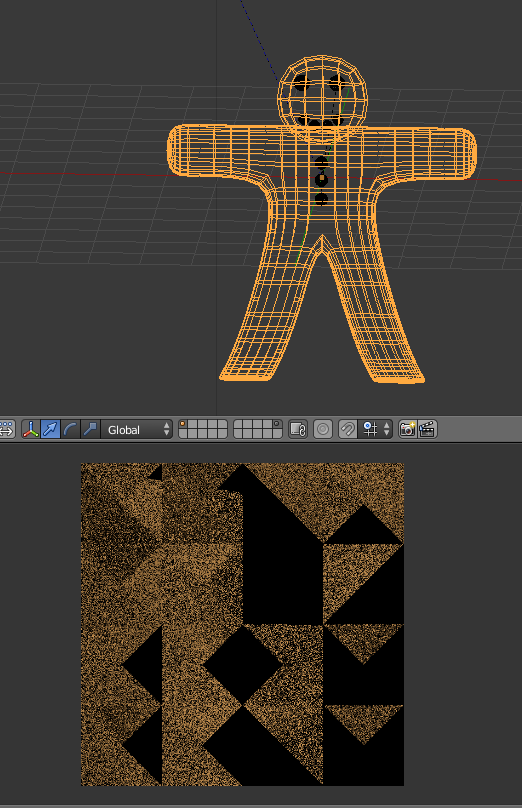Toggle the snap magnet icon

[348, 429]
